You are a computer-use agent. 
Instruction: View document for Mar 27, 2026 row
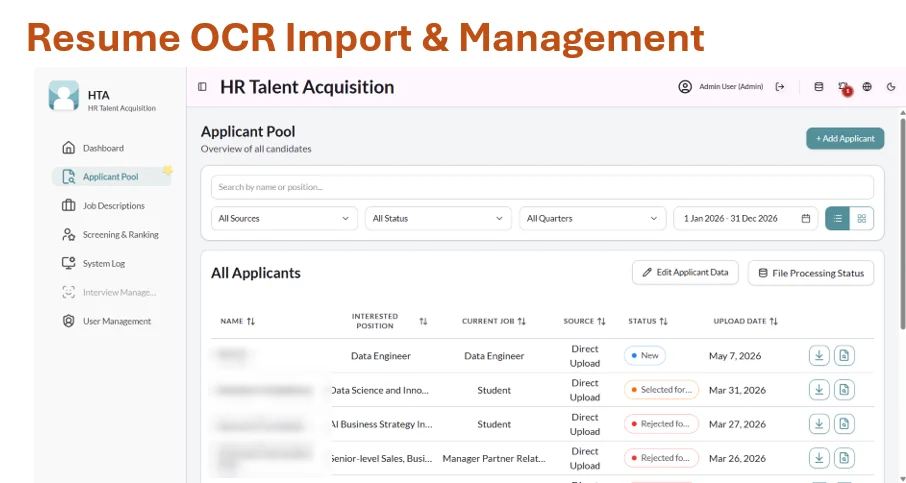pyautogui.click(x=844, y=424)
